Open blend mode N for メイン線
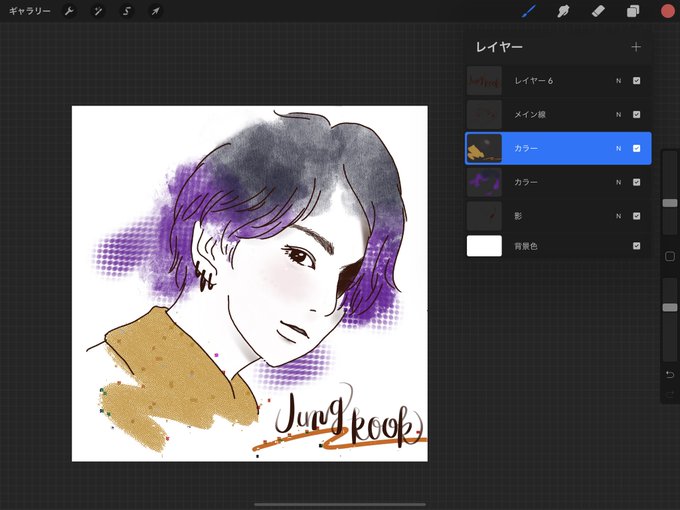The image size is (680, 510). coord(618,114)
